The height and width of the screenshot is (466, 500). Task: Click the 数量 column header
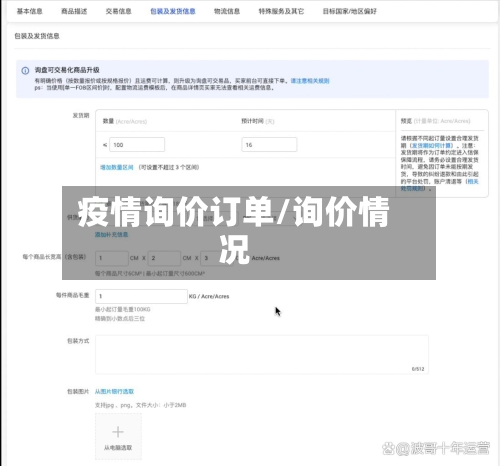(x=108, y=121)
